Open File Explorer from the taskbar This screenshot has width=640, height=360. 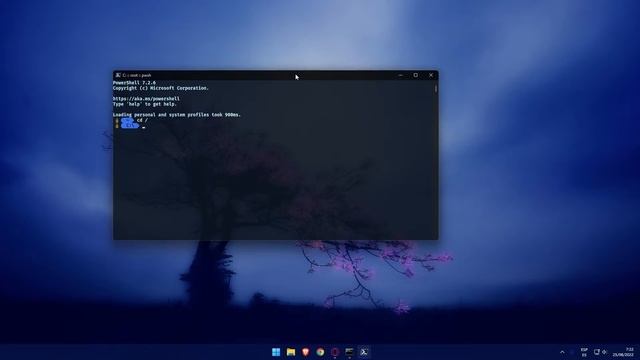click(291, 352)
